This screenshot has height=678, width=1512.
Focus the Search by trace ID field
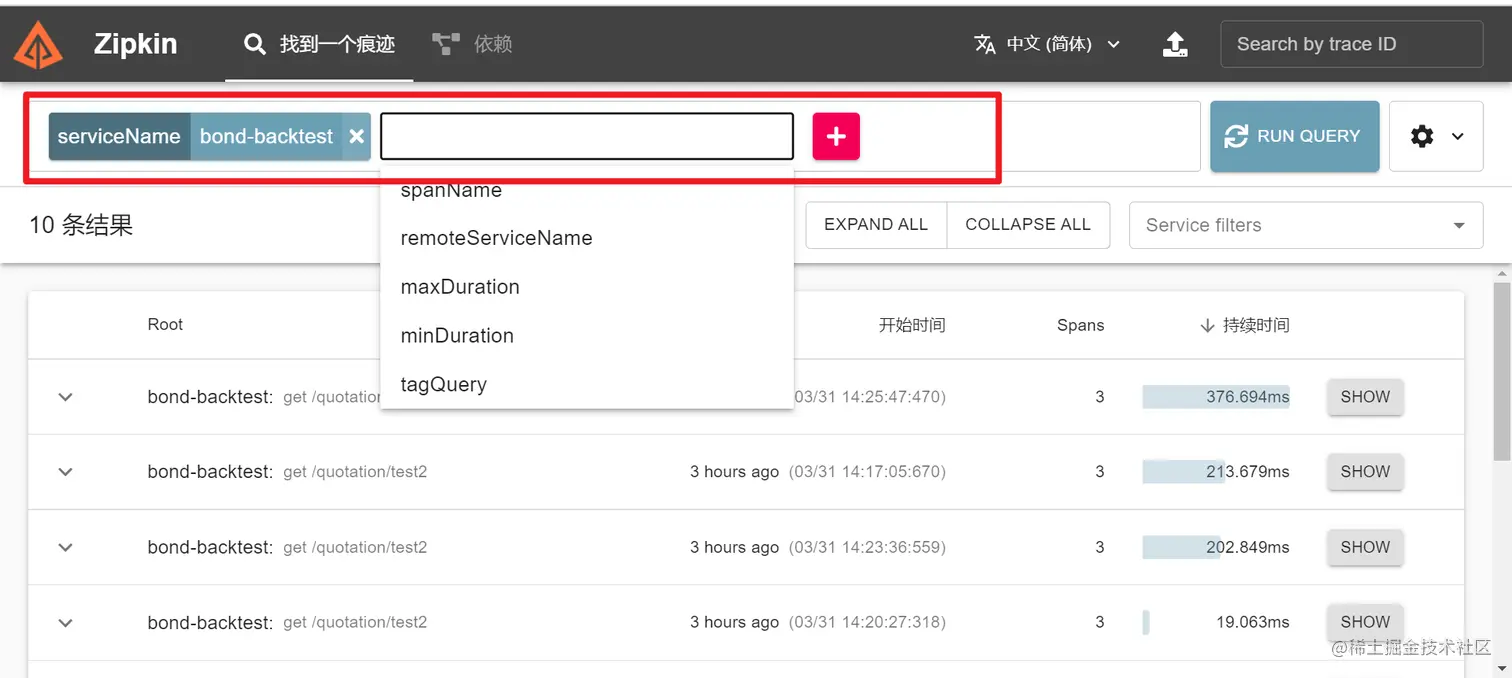coord(1350,44)
